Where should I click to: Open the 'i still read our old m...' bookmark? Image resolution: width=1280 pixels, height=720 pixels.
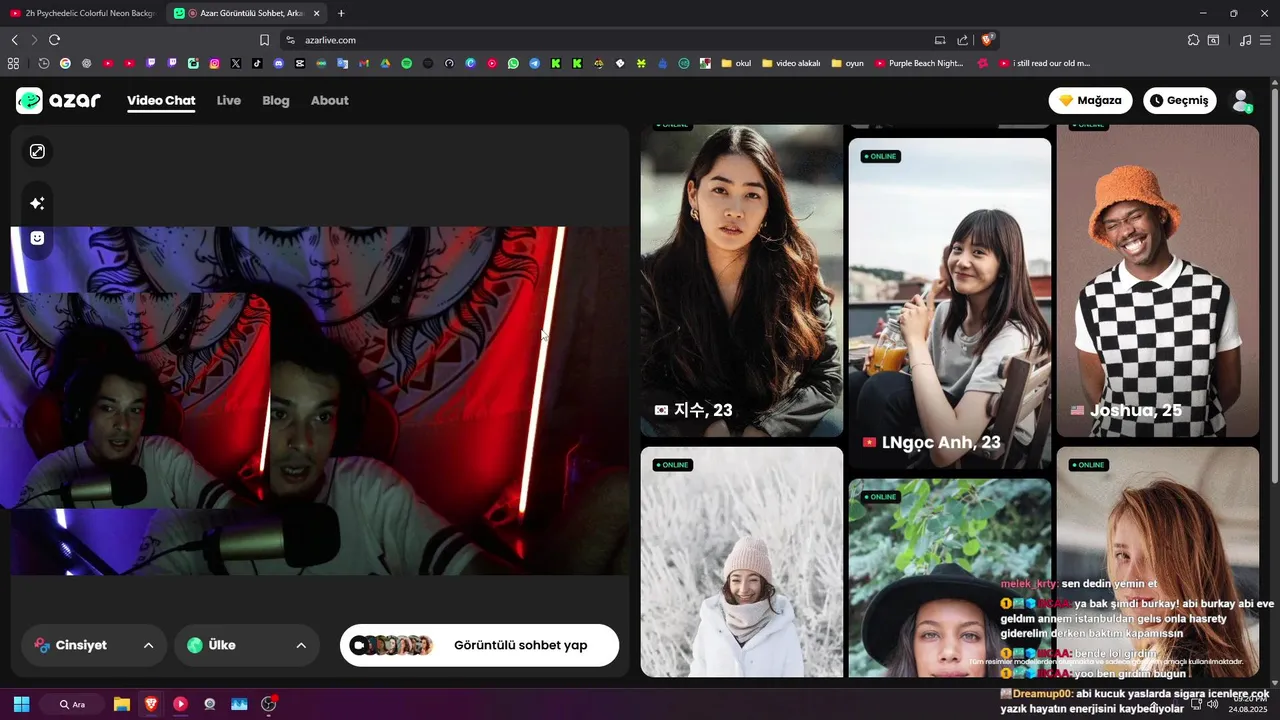tap(1044, 63)
